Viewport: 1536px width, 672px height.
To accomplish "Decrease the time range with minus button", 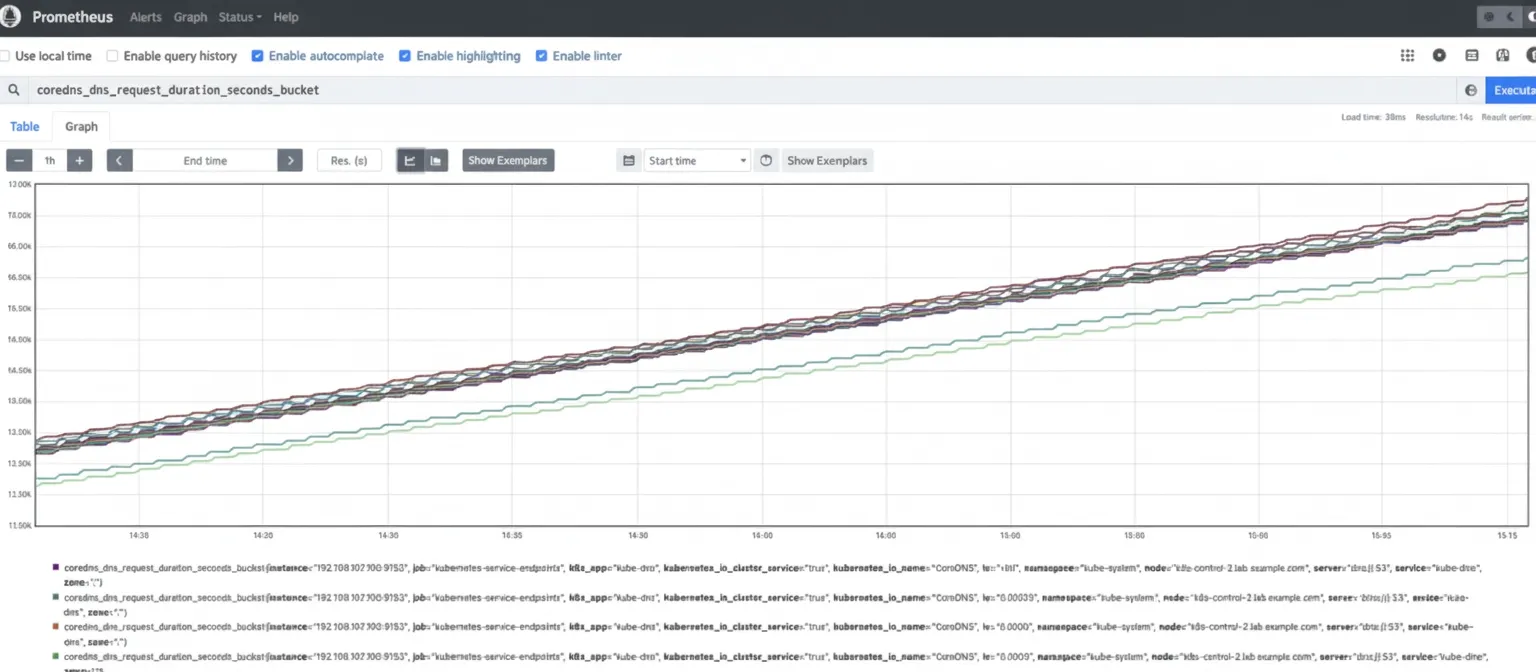I will (x=19, y=160).
